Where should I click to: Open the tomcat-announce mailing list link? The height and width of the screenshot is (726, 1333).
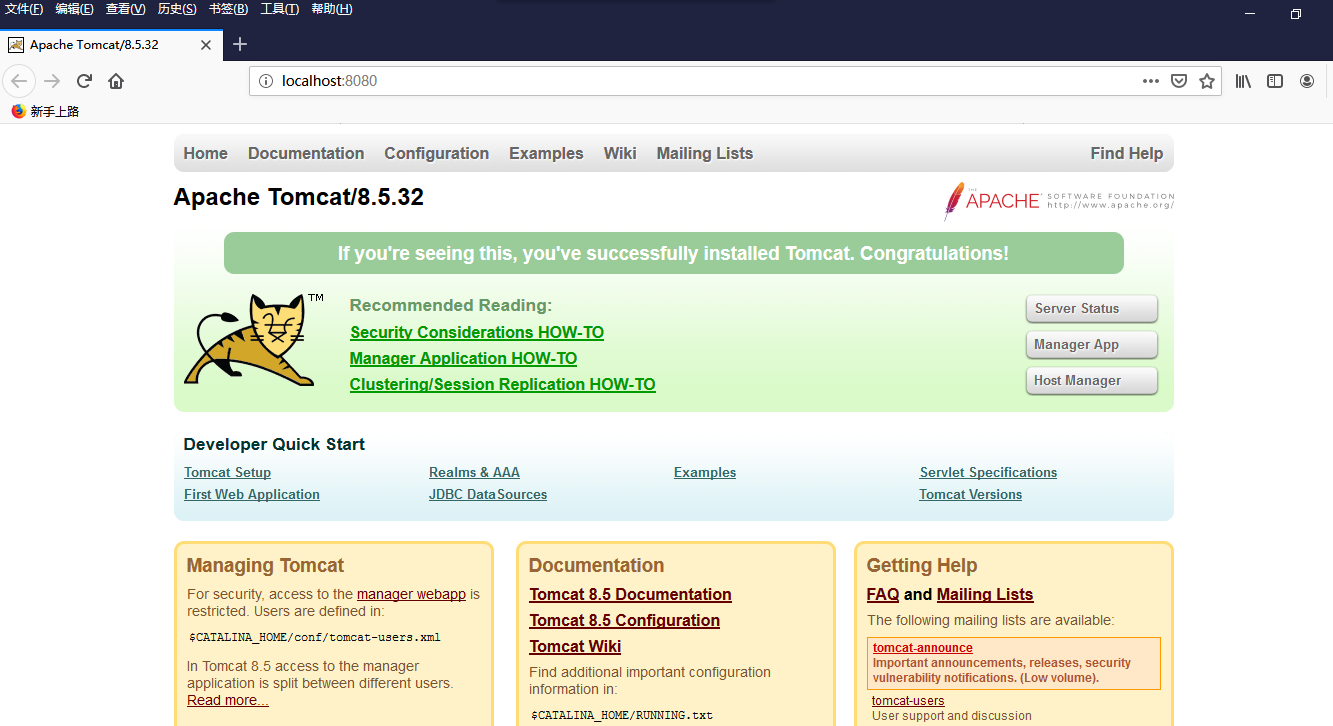(x=923, y=648)
